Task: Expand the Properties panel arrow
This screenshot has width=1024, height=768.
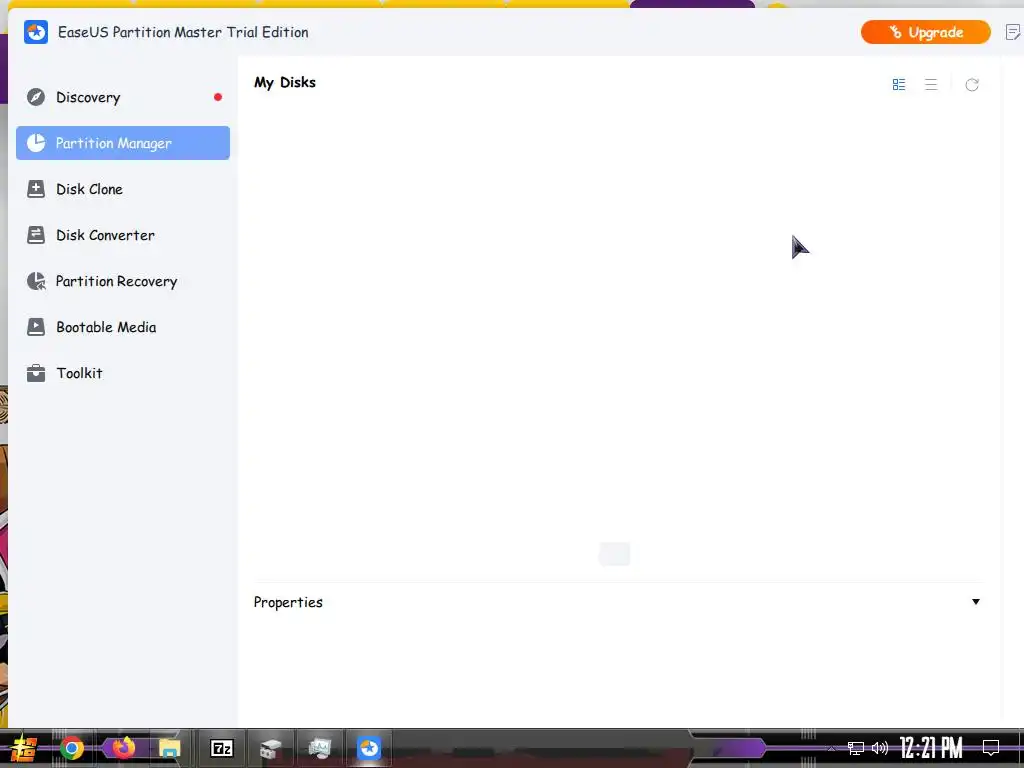Action: [976, 601]
